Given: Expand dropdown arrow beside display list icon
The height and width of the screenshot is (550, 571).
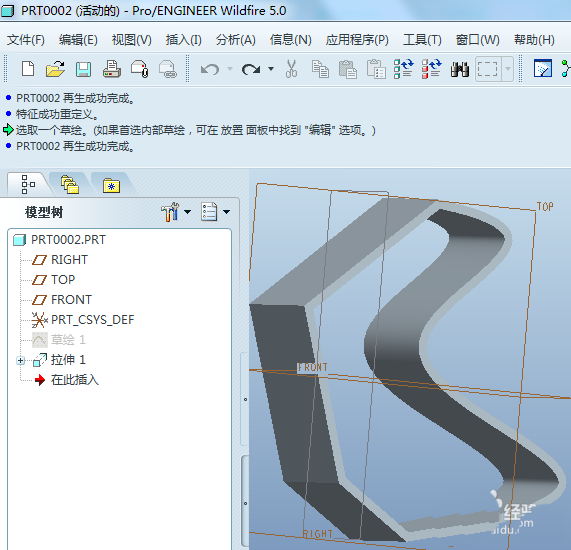Looking at the screenshot, I should [226, 212].
